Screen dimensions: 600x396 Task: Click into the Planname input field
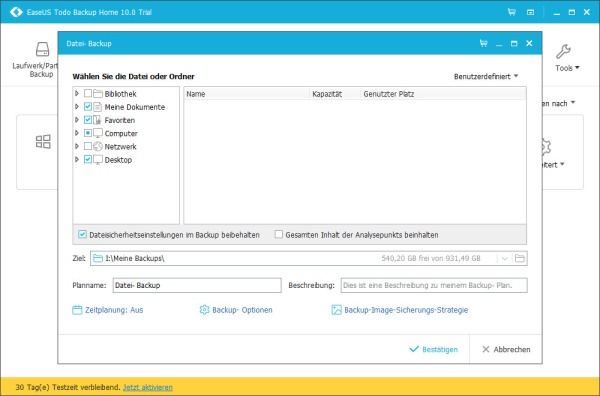click(x=197, y=285)
